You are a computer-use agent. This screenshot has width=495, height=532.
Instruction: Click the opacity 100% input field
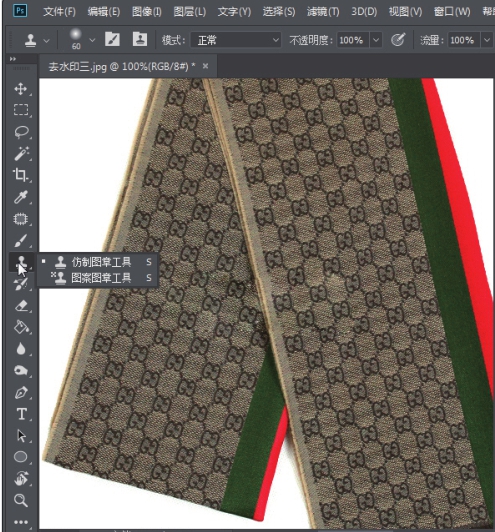click(x=353, y=40)
